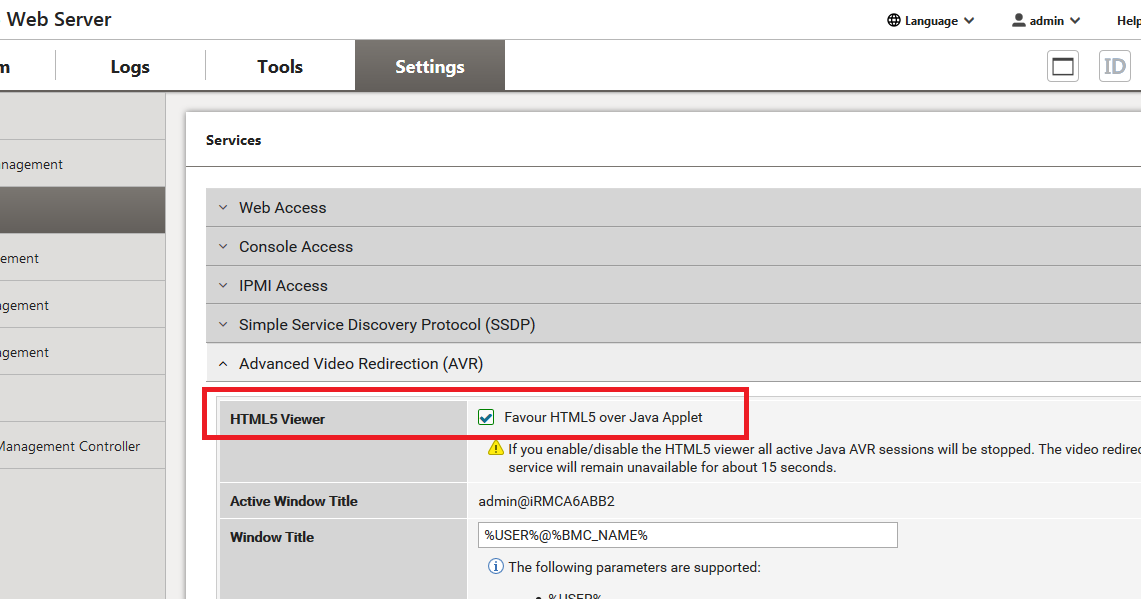Click inside the Window Title input field
1141x599 pixels.
pos(687,534)
